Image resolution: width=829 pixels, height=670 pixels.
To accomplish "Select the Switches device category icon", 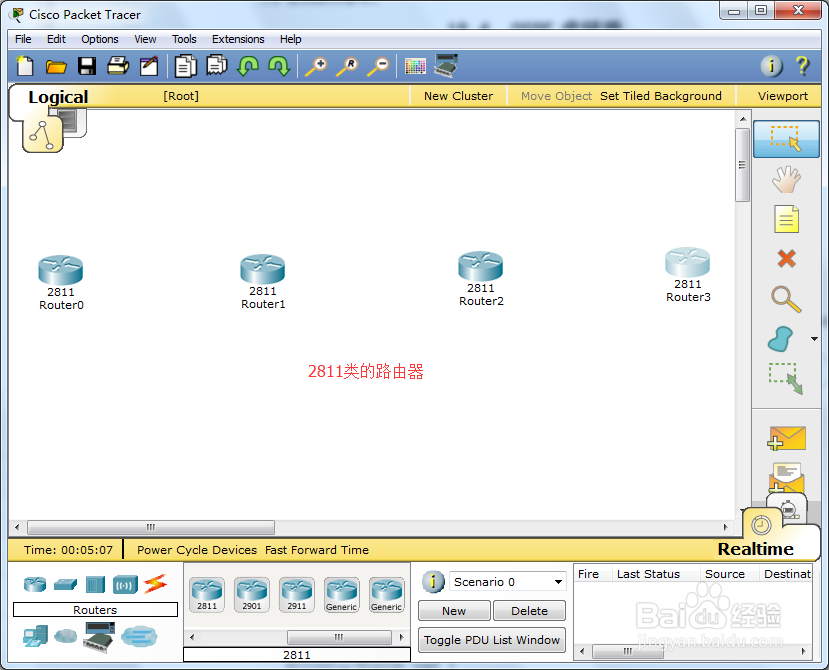I will [65, 584].
